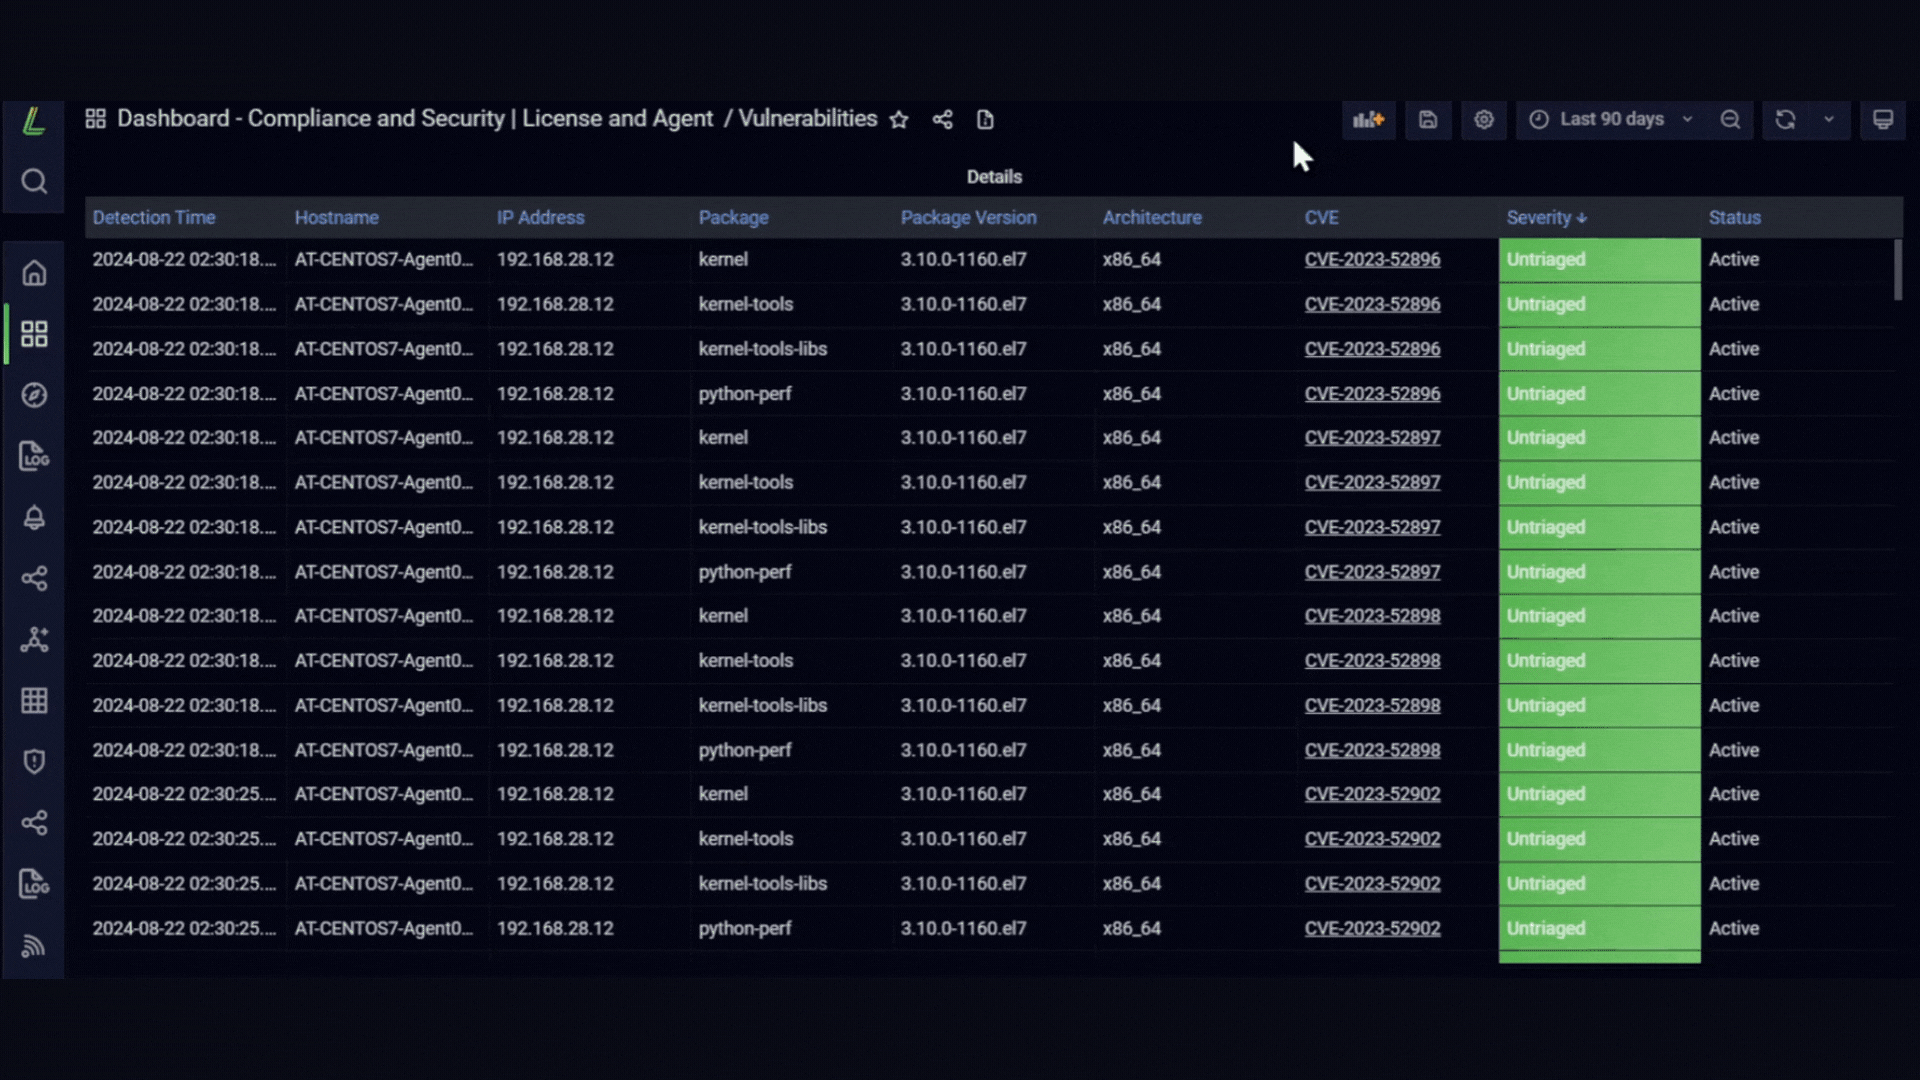
Task: Share dashboard via share icon in header
Action: [x=942, y=120]
